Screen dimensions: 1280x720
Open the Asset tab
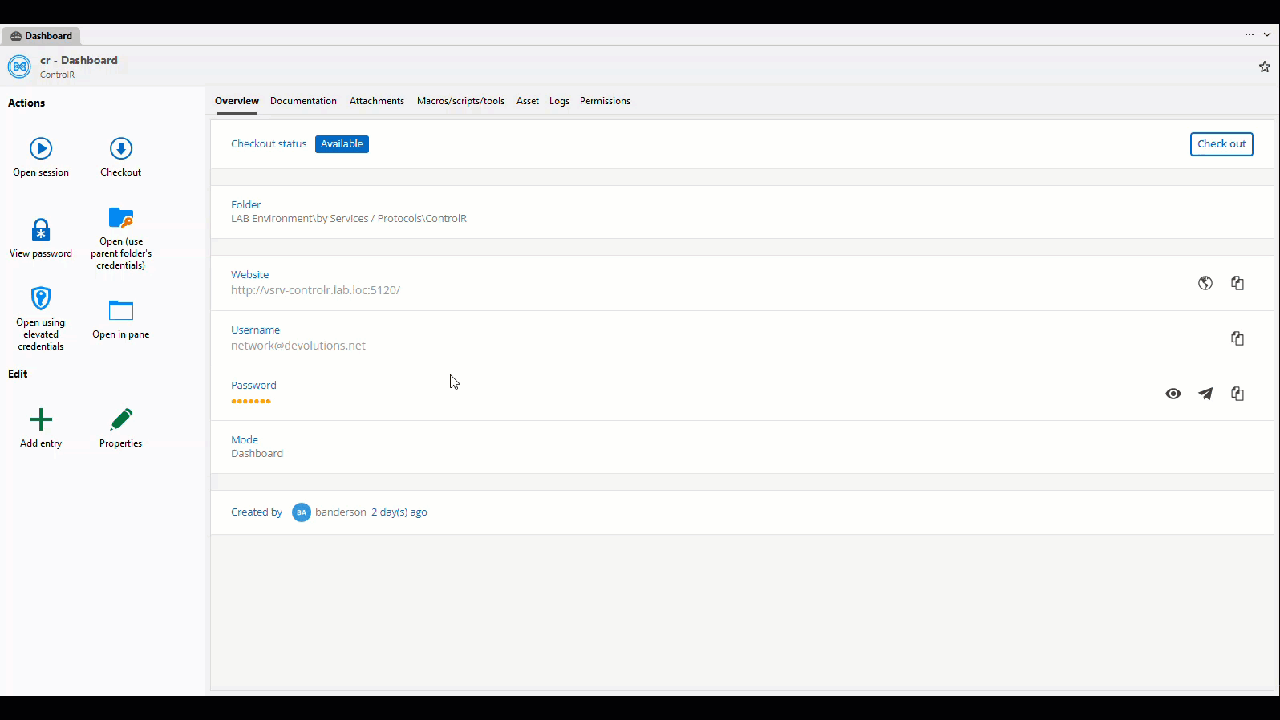tap(527, 101)
